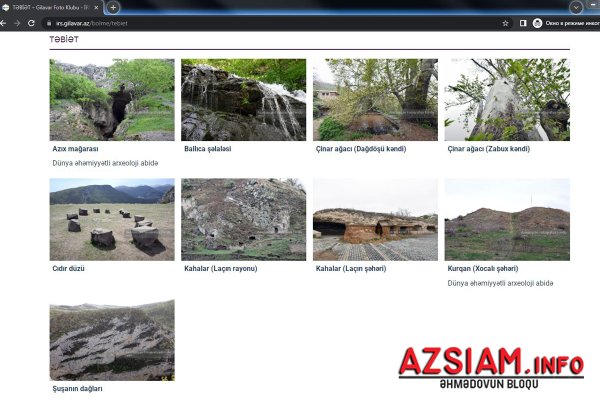Open the Azıx mağarası photo thumbnail

(112, 100)
